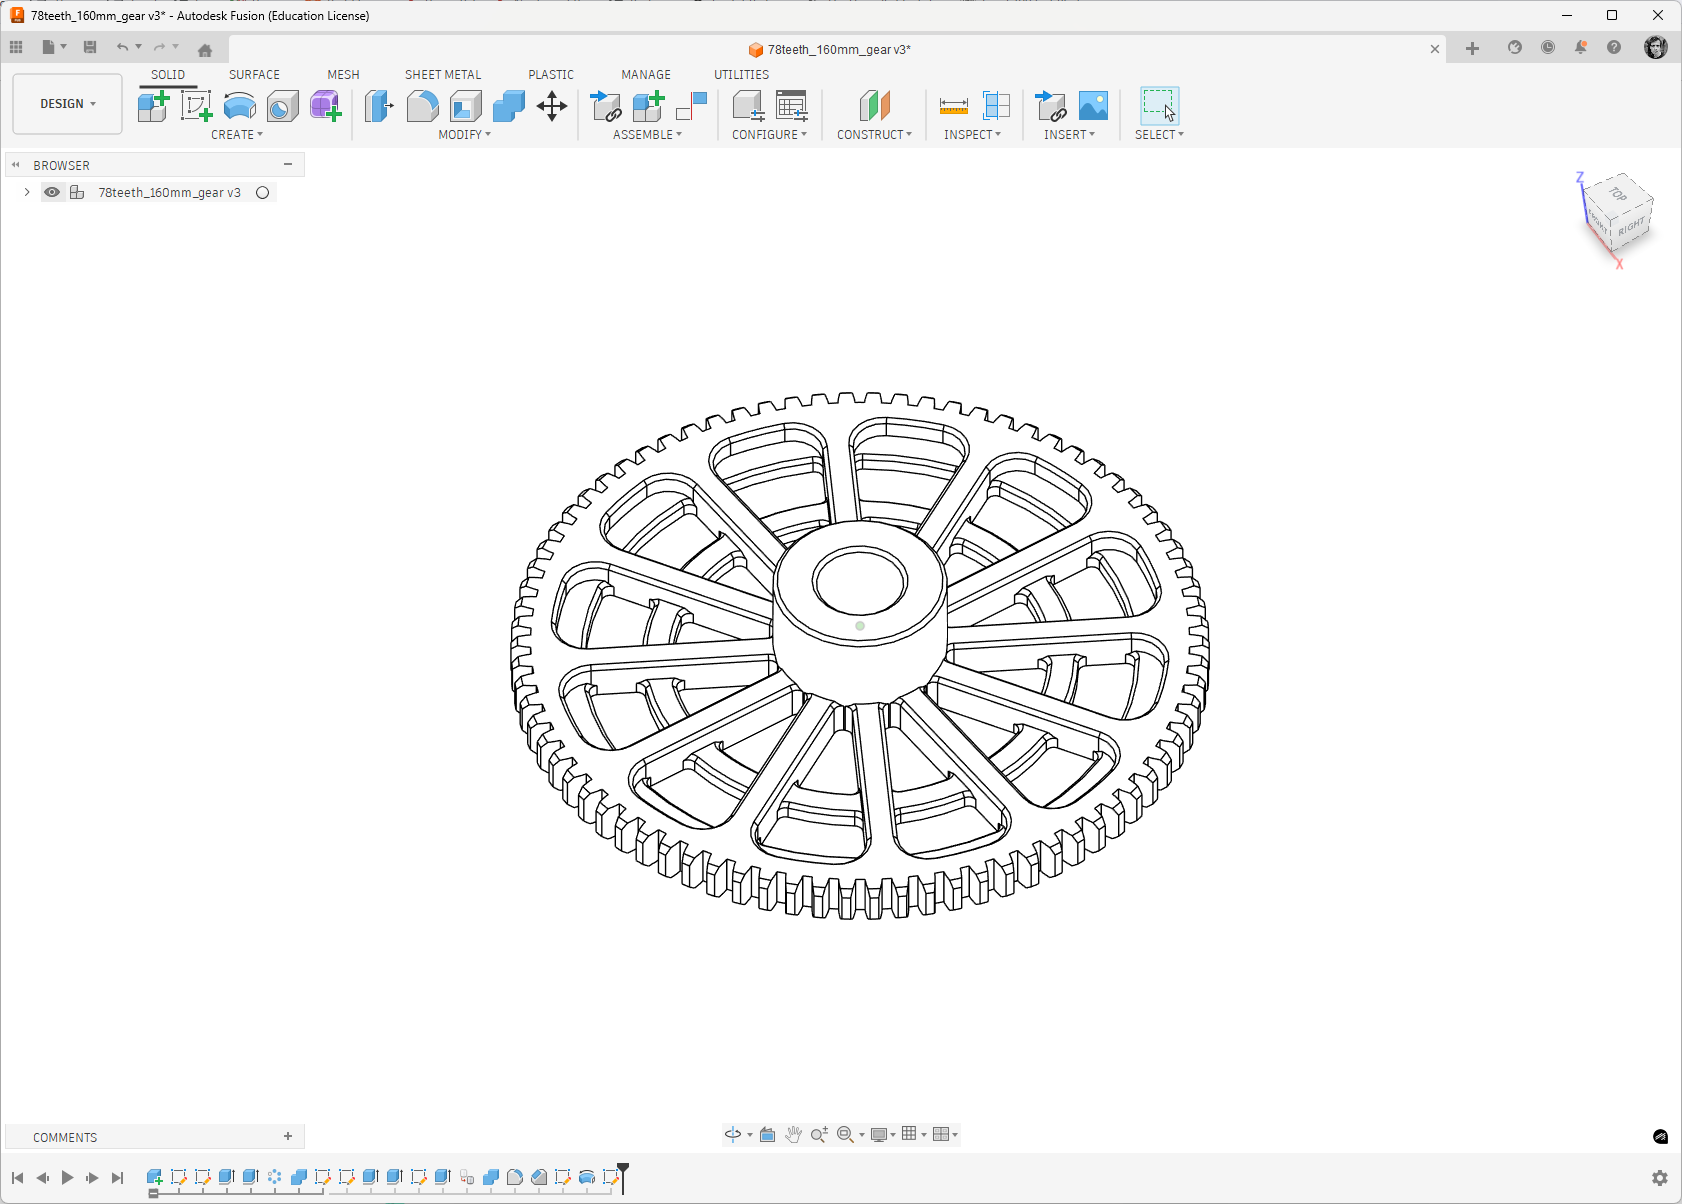Click the Joint icon in Assemble
The image size is (1682, 1204).
tap(692, 106)
